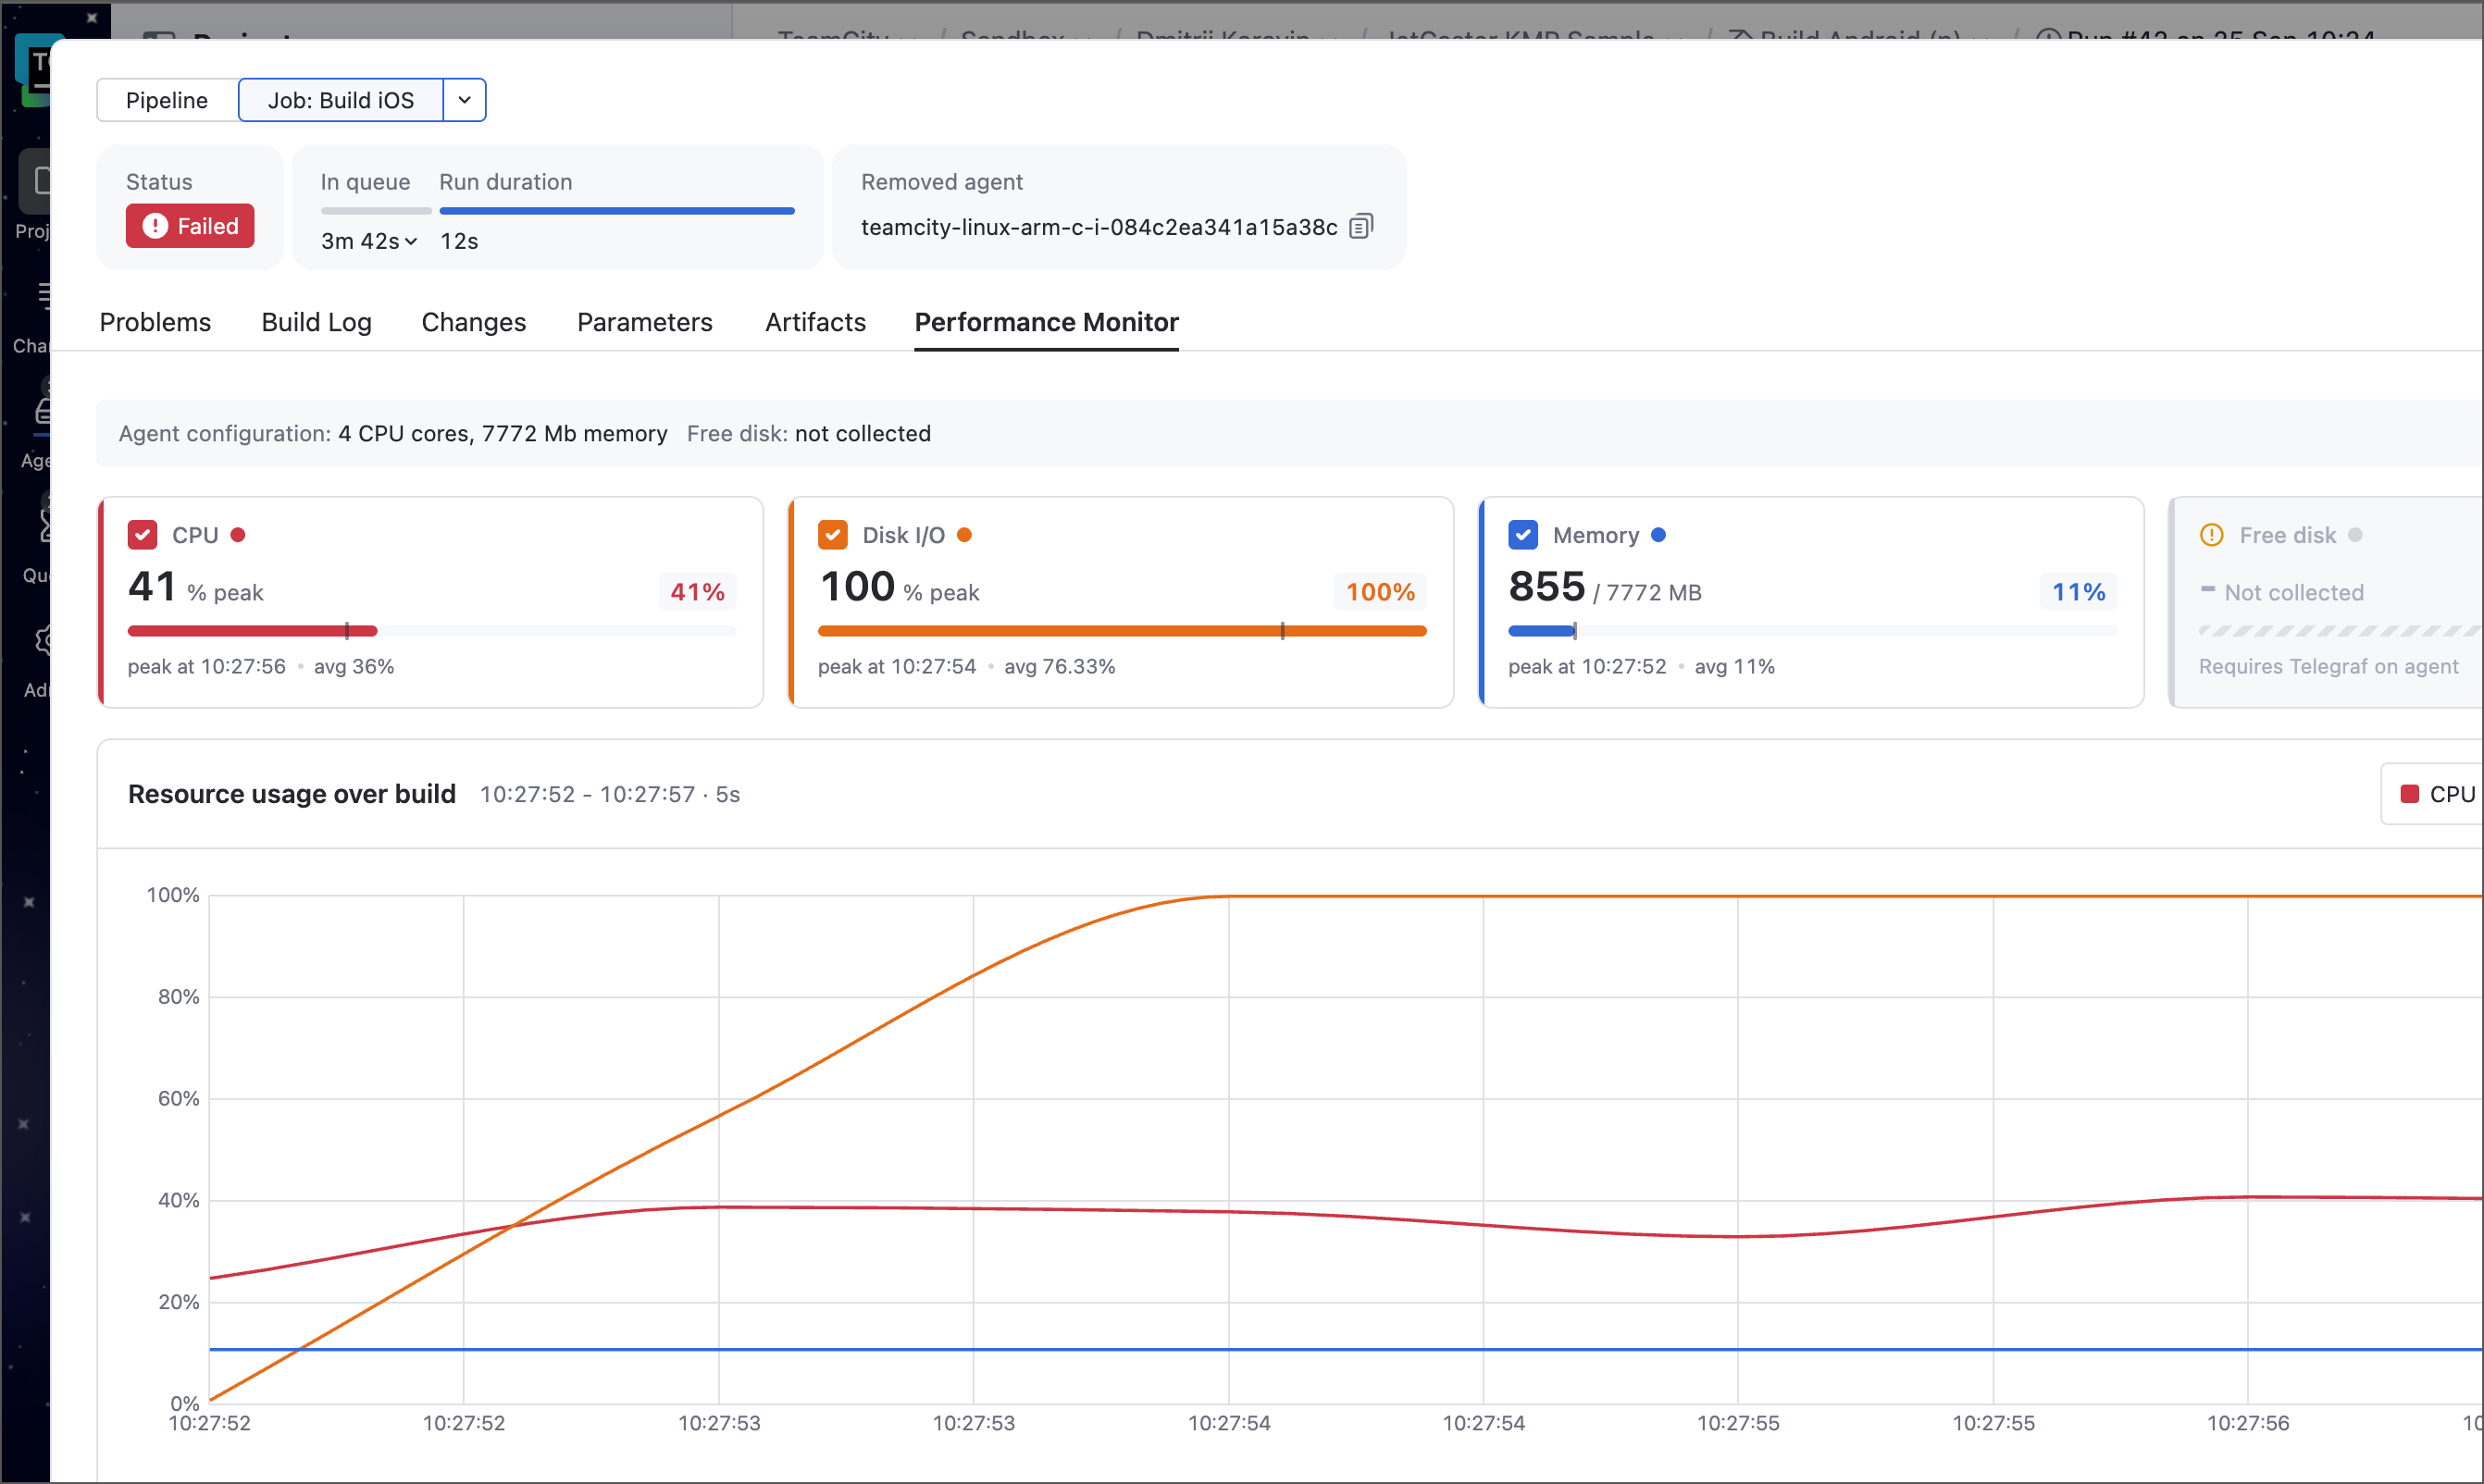
Task: Click the gray dot beside Free disk
Action: click(2355, 535)
